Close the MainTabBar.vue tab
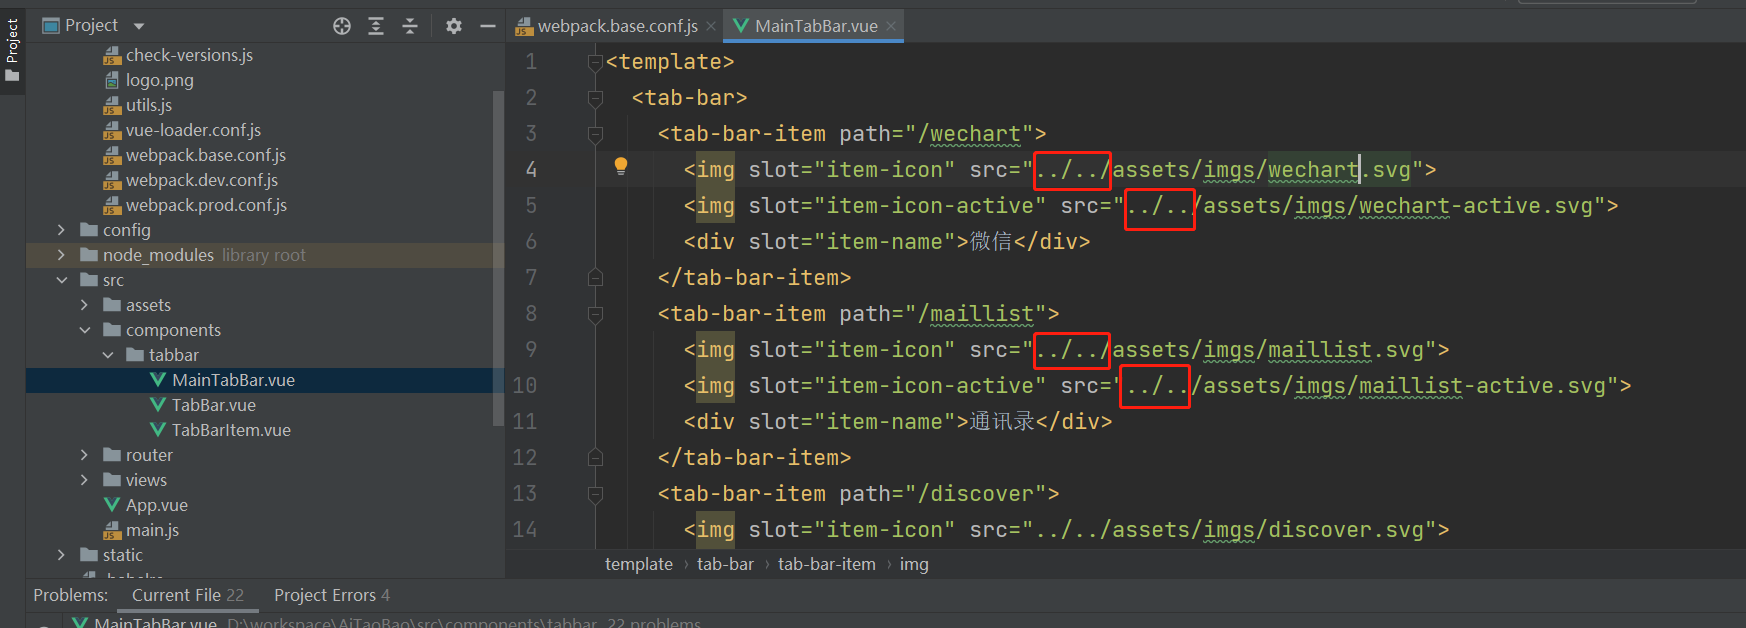The image size is (1746, 628). (891, 26)
